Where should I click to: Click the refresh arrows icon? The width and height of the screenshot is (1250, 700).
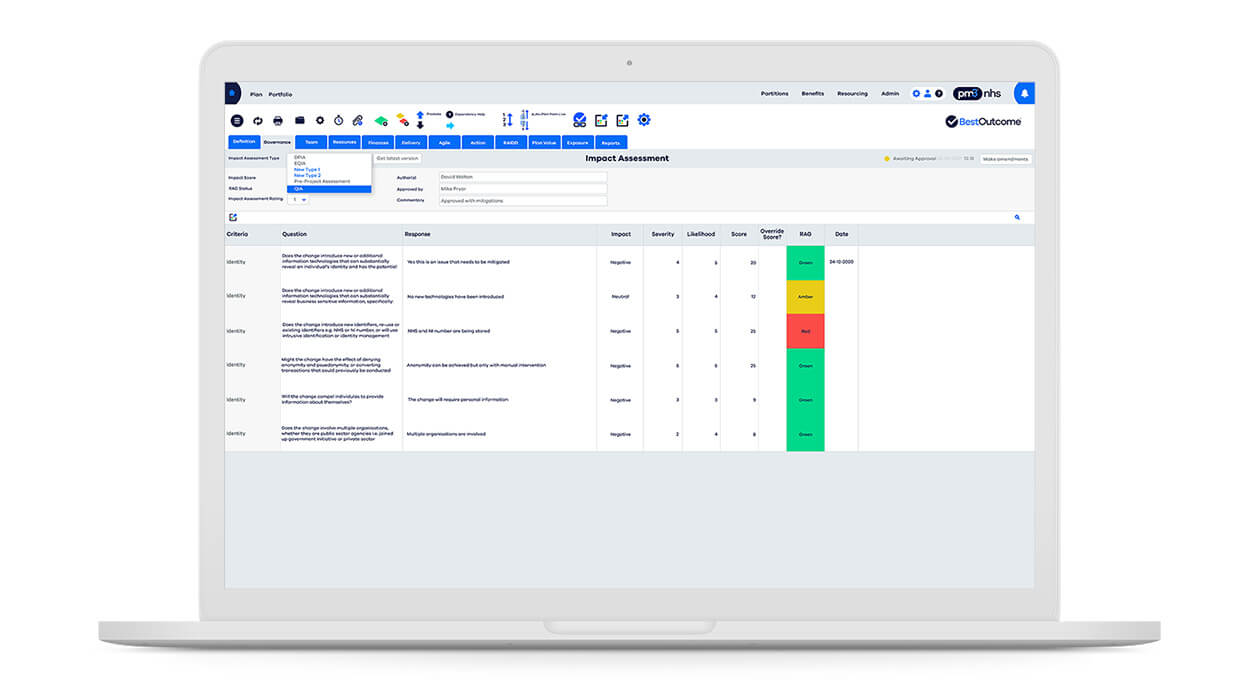(258, 120)
